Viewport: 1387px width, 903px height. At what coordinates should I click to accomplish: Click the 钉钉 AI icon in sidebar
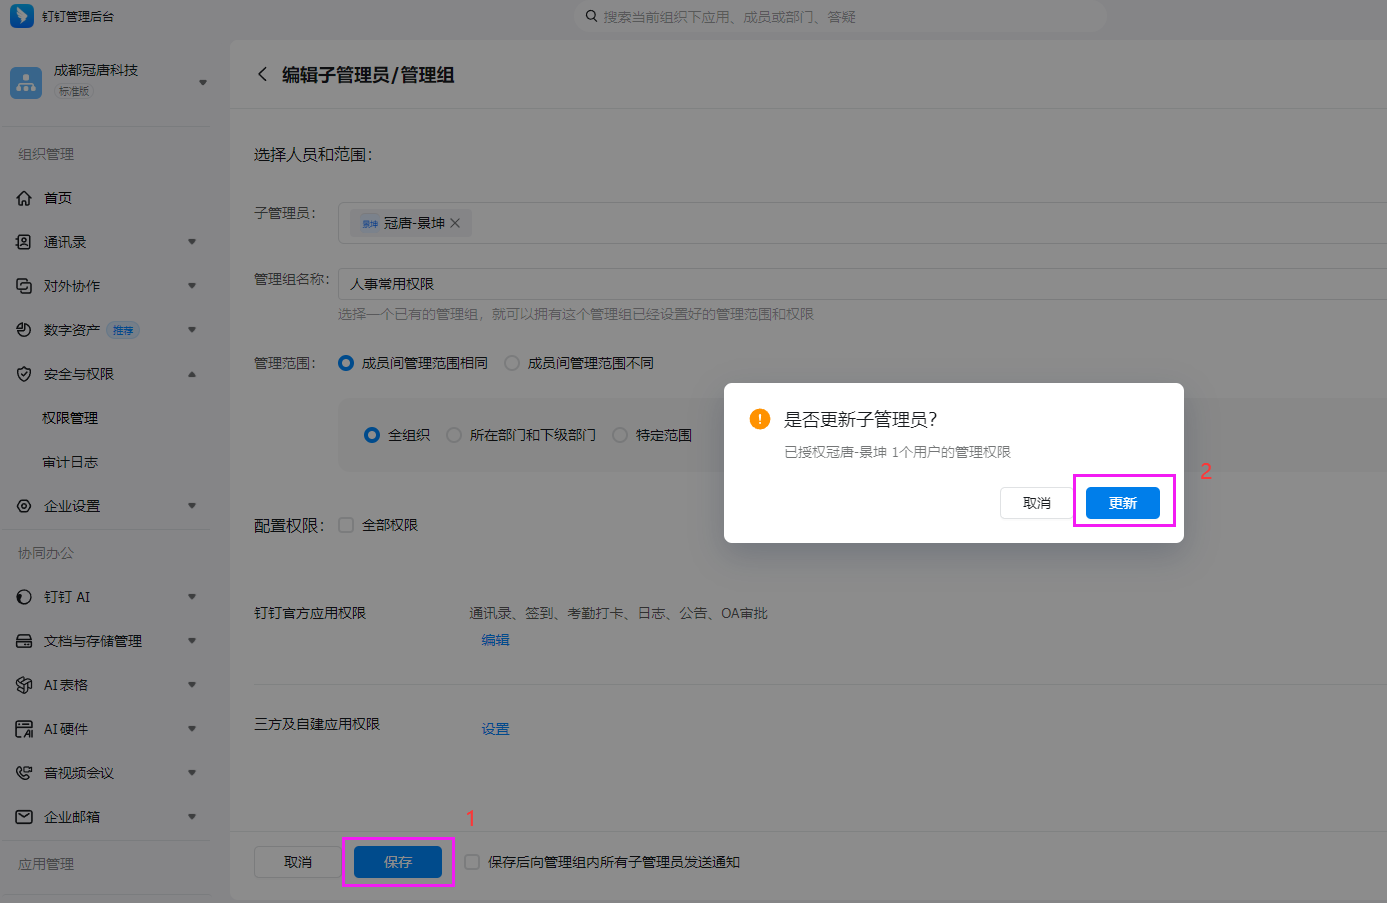24,597
